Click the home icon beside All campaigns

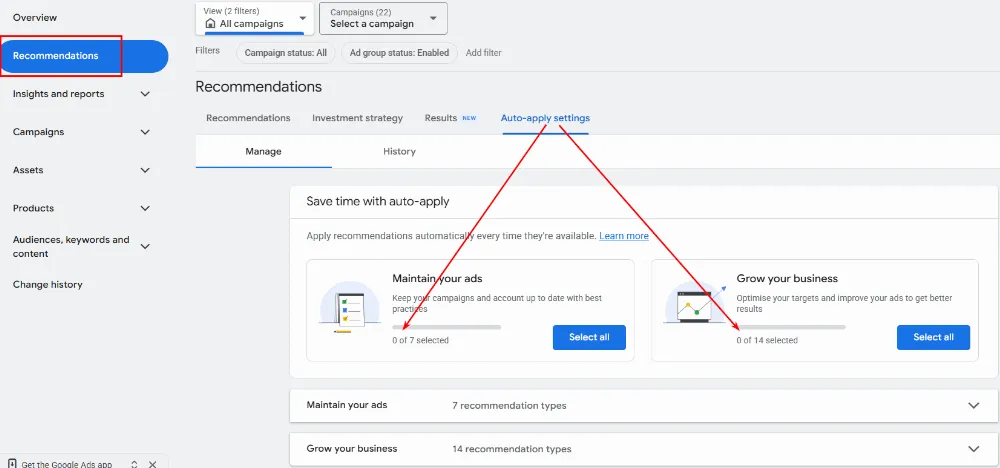210,24
